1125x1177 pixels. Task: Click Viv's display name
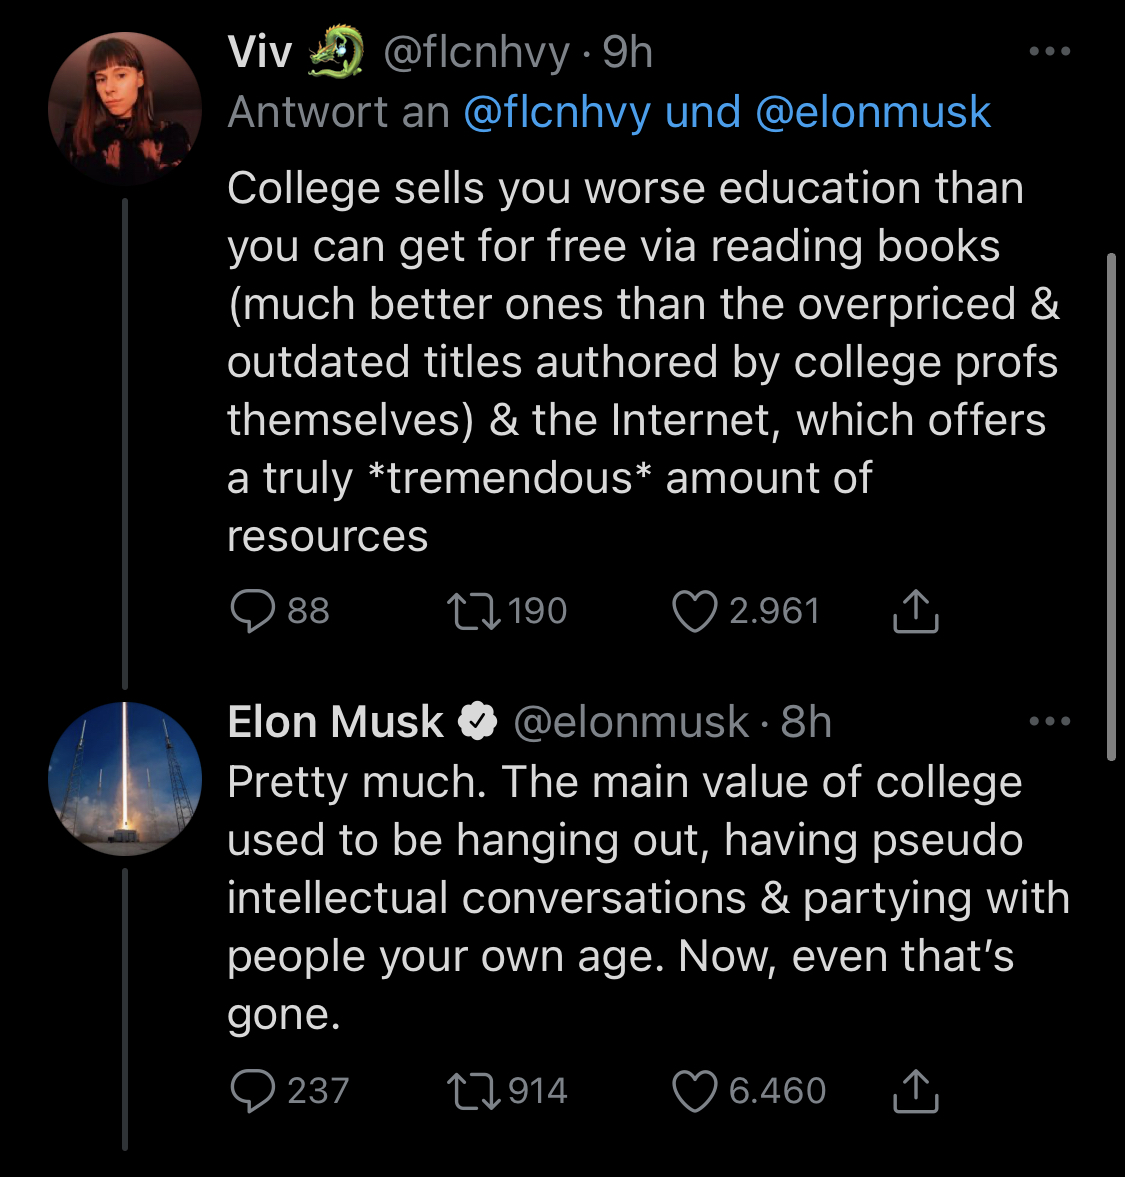click(260, 52)
